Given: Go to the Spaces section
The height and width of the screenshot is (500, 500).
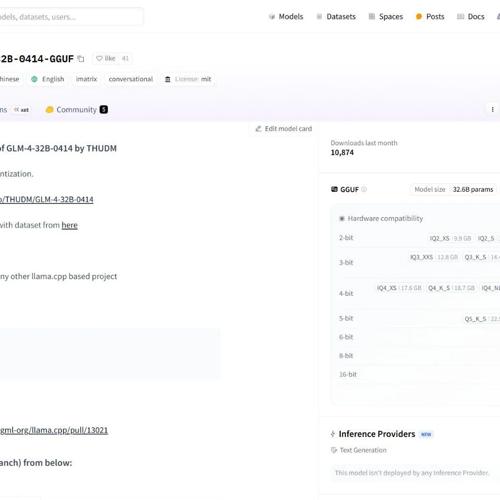Looking at the screenshot, I should coord(386,17).
